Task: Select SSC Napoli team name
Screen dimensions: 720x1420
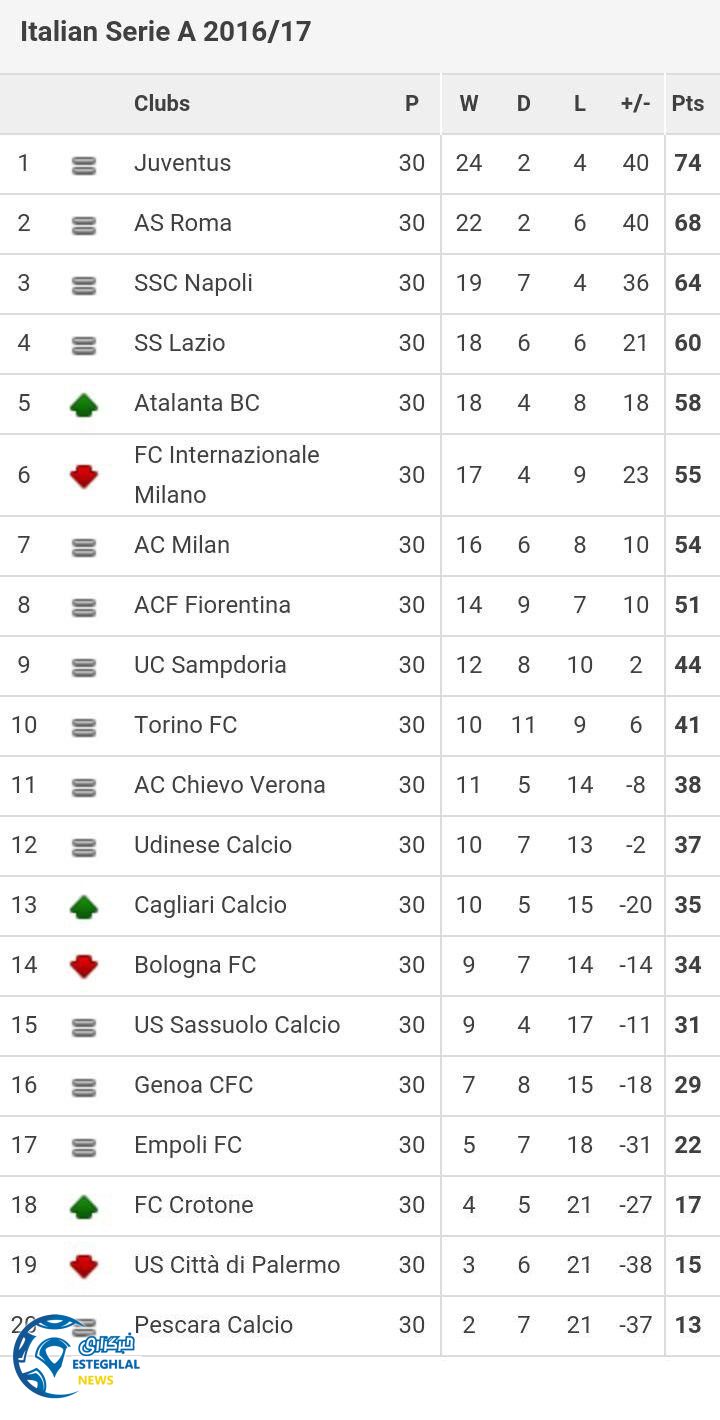Action: click(x=193, y=283)
